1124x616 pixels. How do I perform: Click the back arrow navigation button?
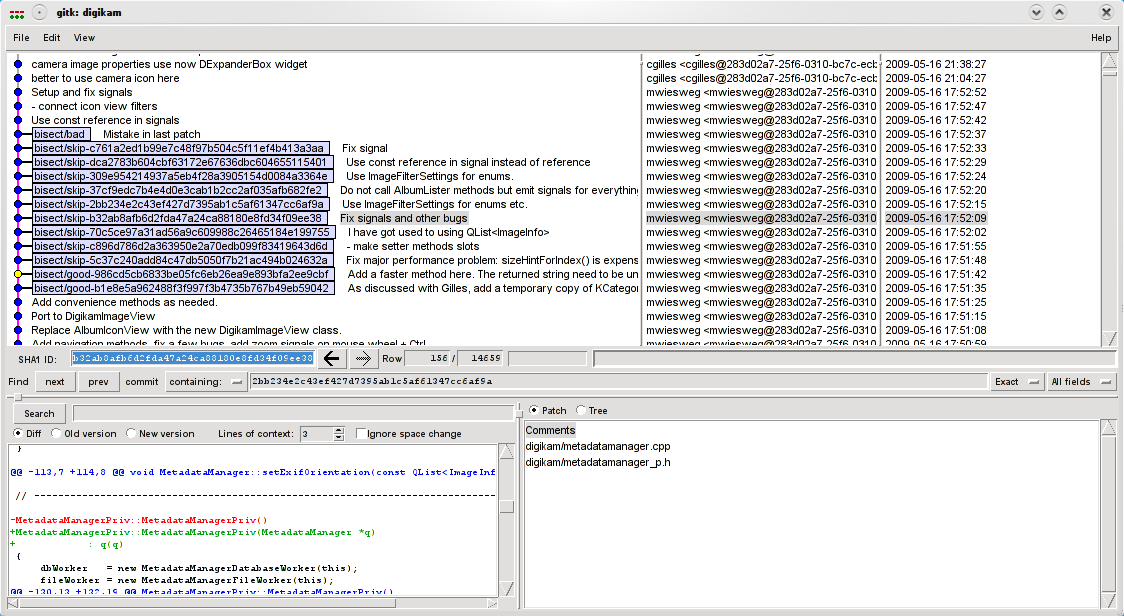(x=332, y=358)
